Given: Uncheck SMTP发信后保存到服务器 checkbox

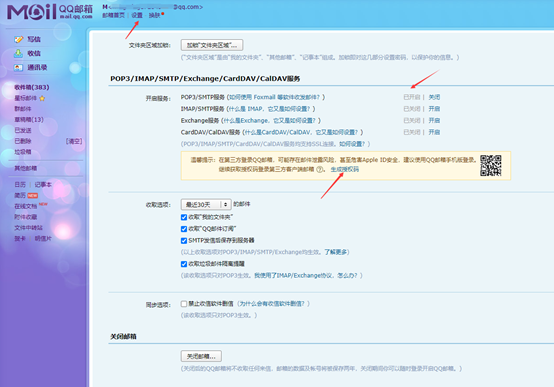Looking at the screenshot, I should click(x=184, y=240).
